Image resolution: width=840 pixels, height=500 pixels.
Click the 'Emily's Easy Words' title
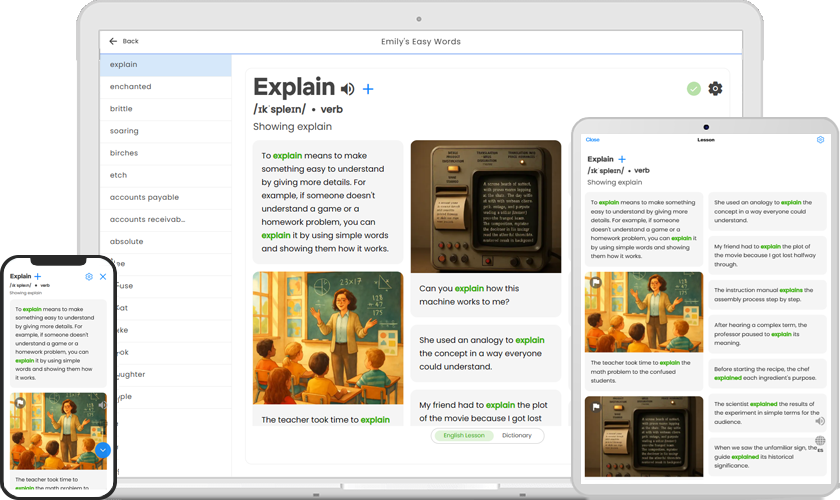(421, 41)
